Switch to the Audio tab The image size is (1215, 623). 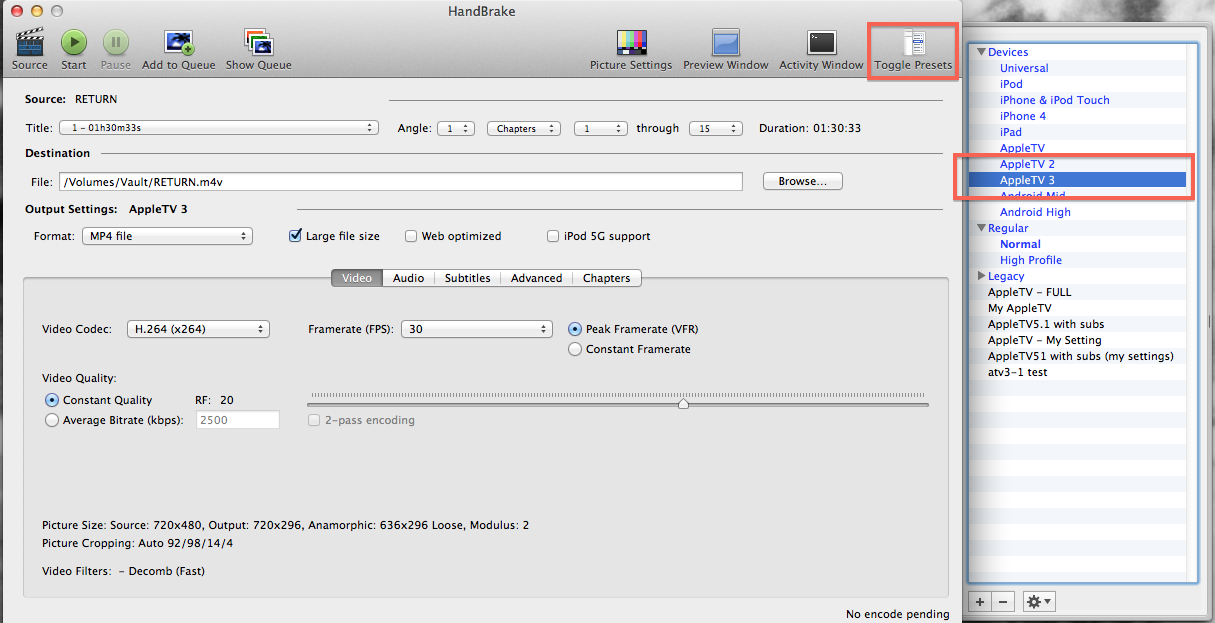408,278
